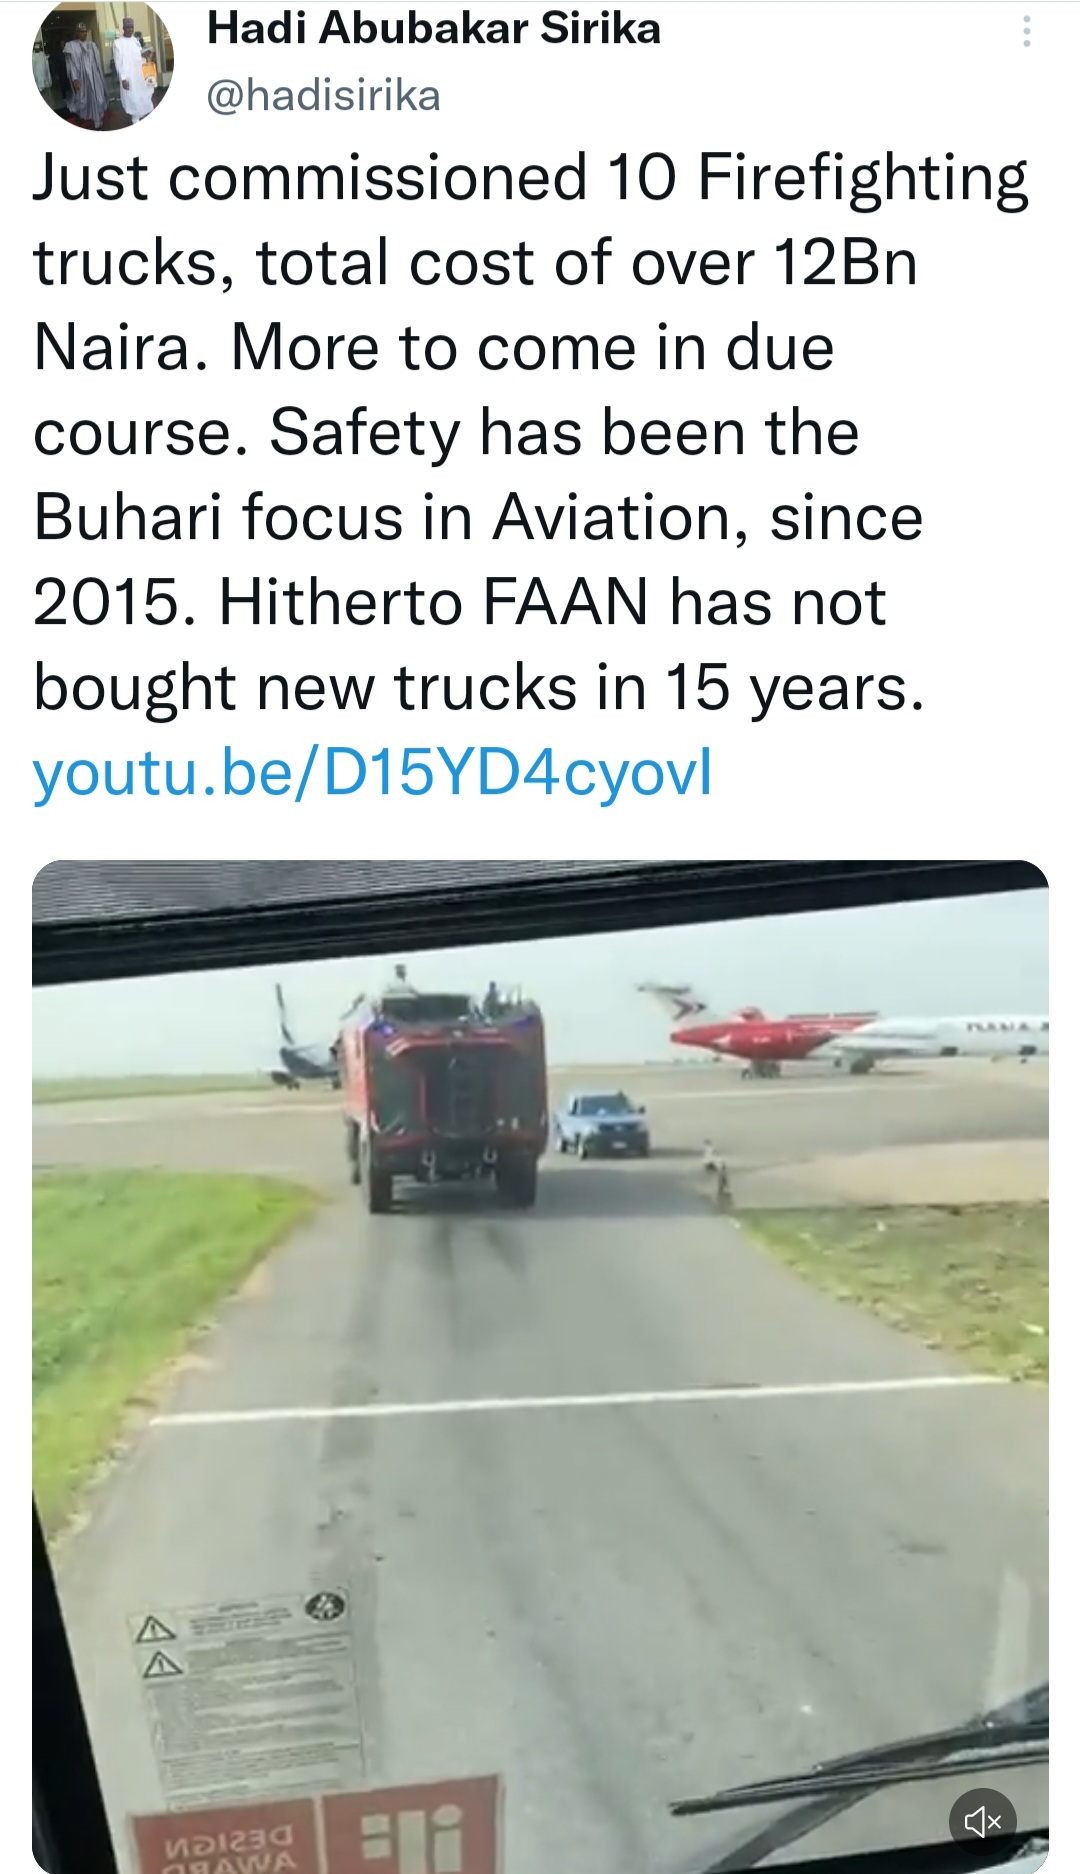Tap the red fire truck in the video

click(443, 1090)
